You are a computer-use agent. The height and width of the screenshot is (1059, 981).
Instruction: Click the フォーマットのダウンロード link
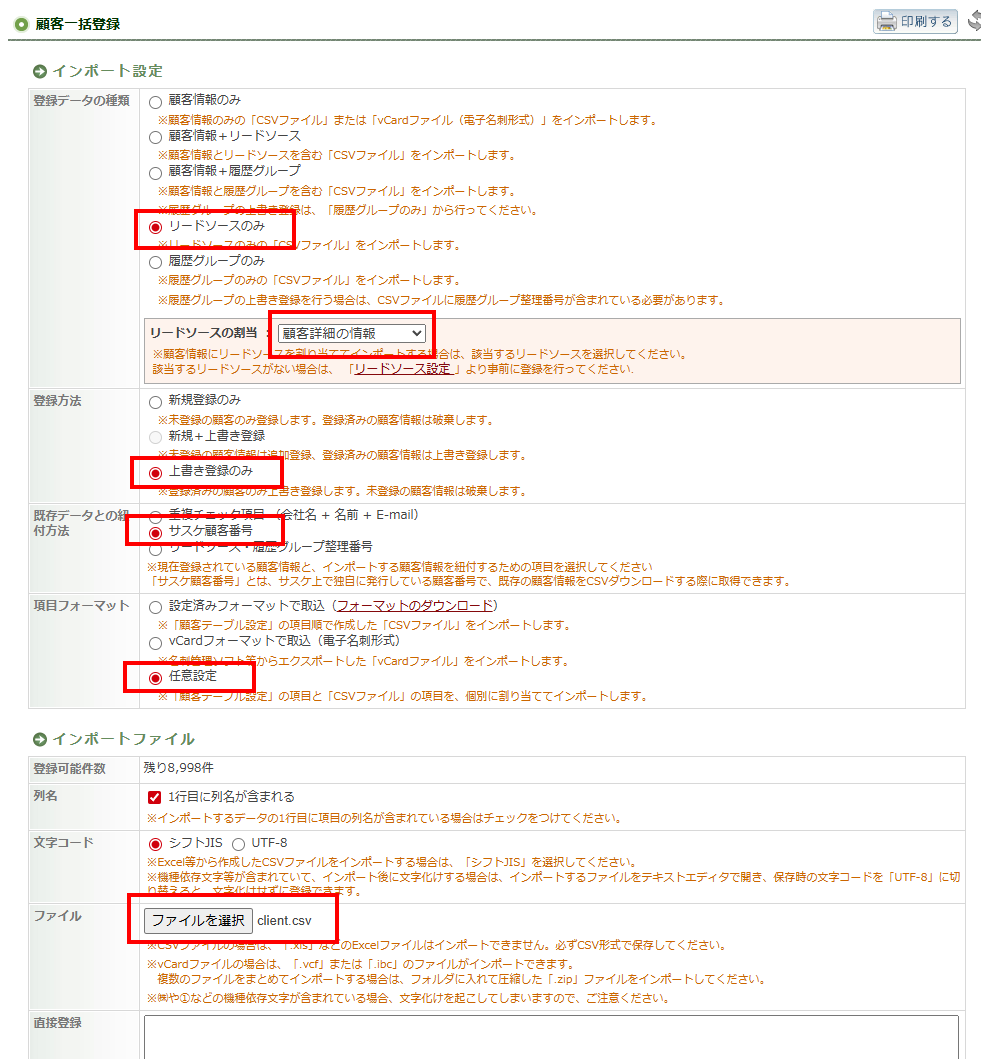click(415, 606)
